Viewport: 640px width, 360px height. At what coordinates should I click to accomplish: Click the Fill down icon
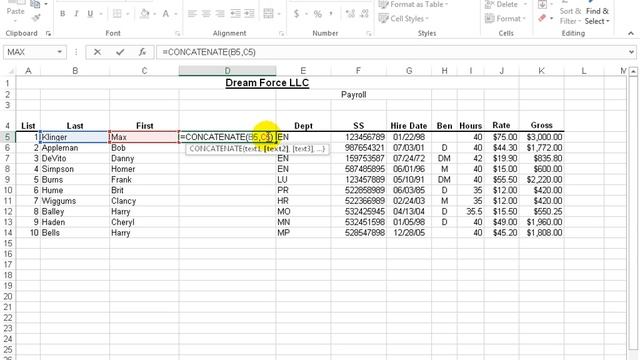[542, 4]
